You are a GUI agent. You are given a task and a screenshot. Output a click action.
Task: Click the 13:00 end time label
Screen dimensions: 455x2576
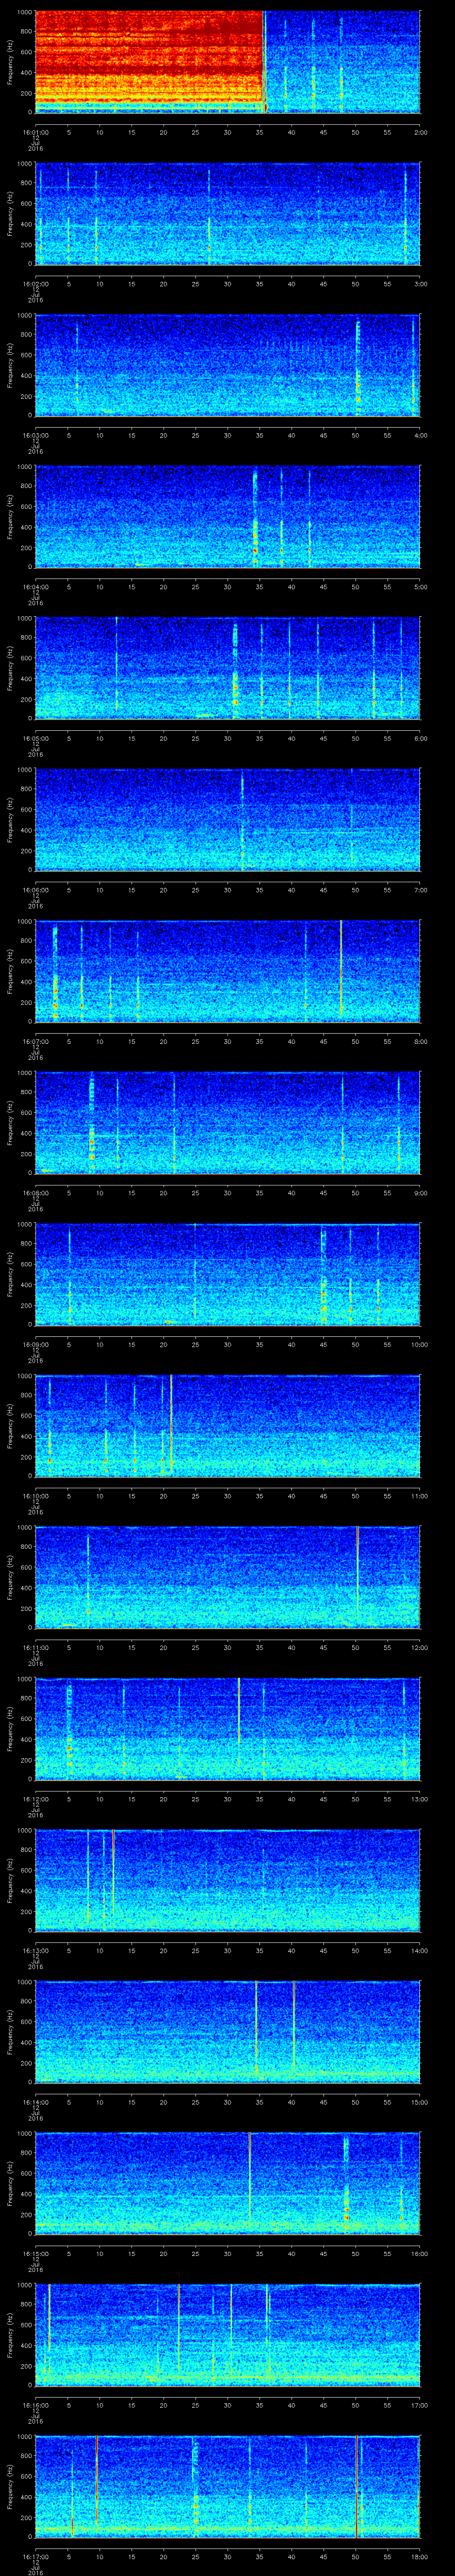pos(419,1799)
